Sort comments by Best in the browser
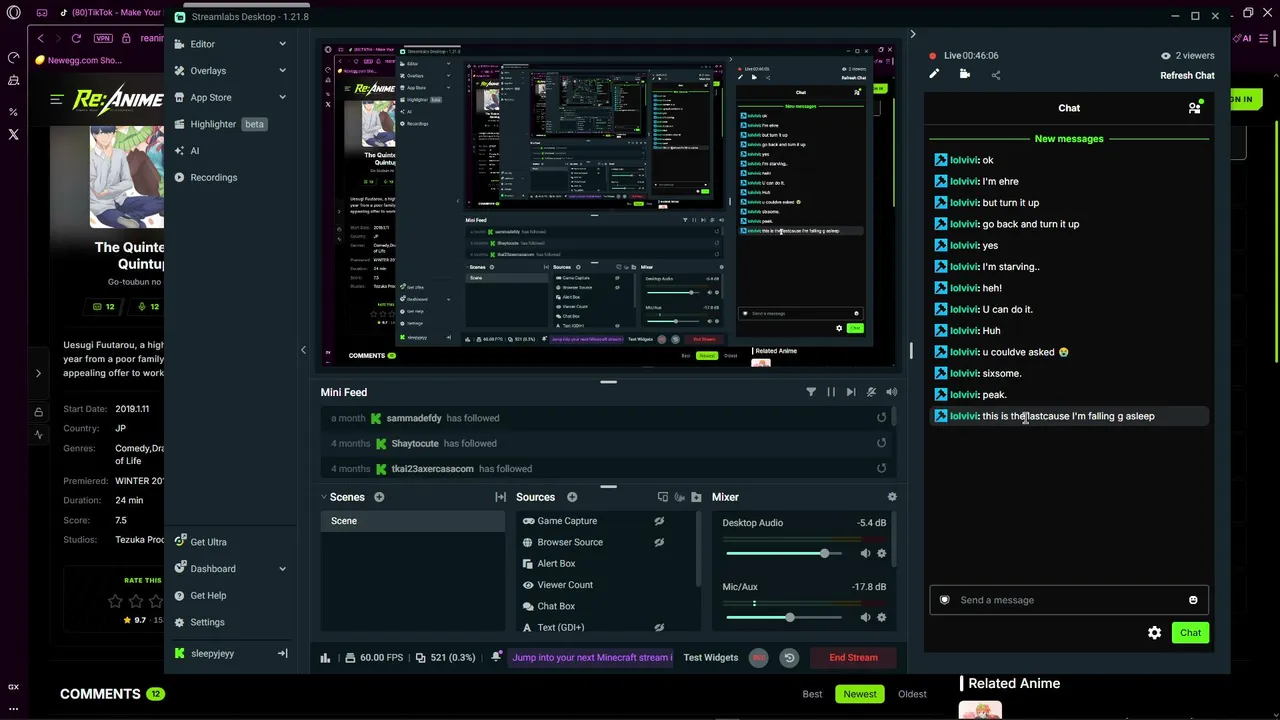 812,694
